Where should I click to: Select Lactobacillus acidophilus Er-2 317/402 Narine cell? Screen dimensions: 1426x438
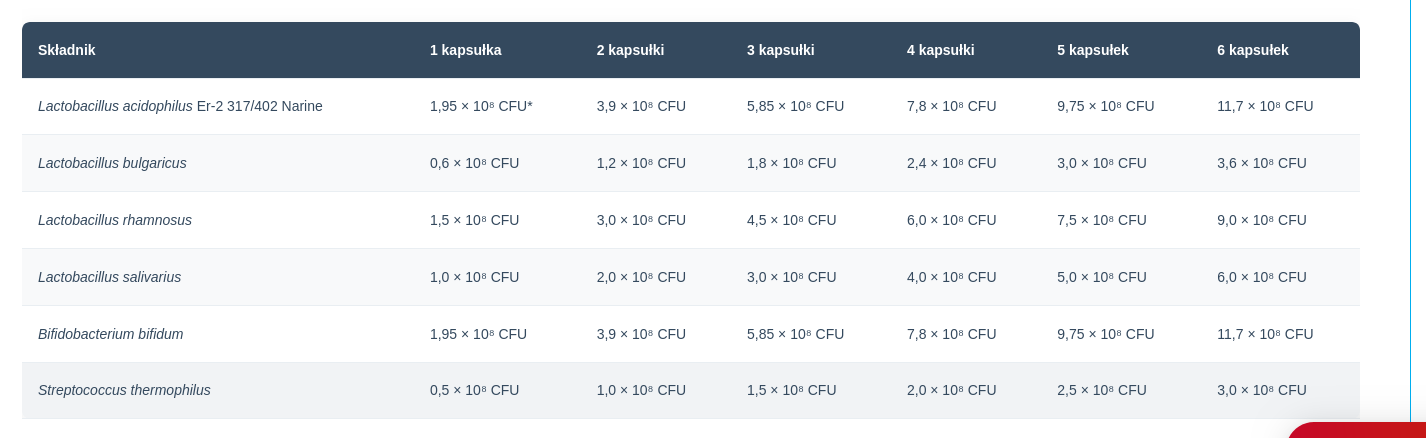(180, 106)
